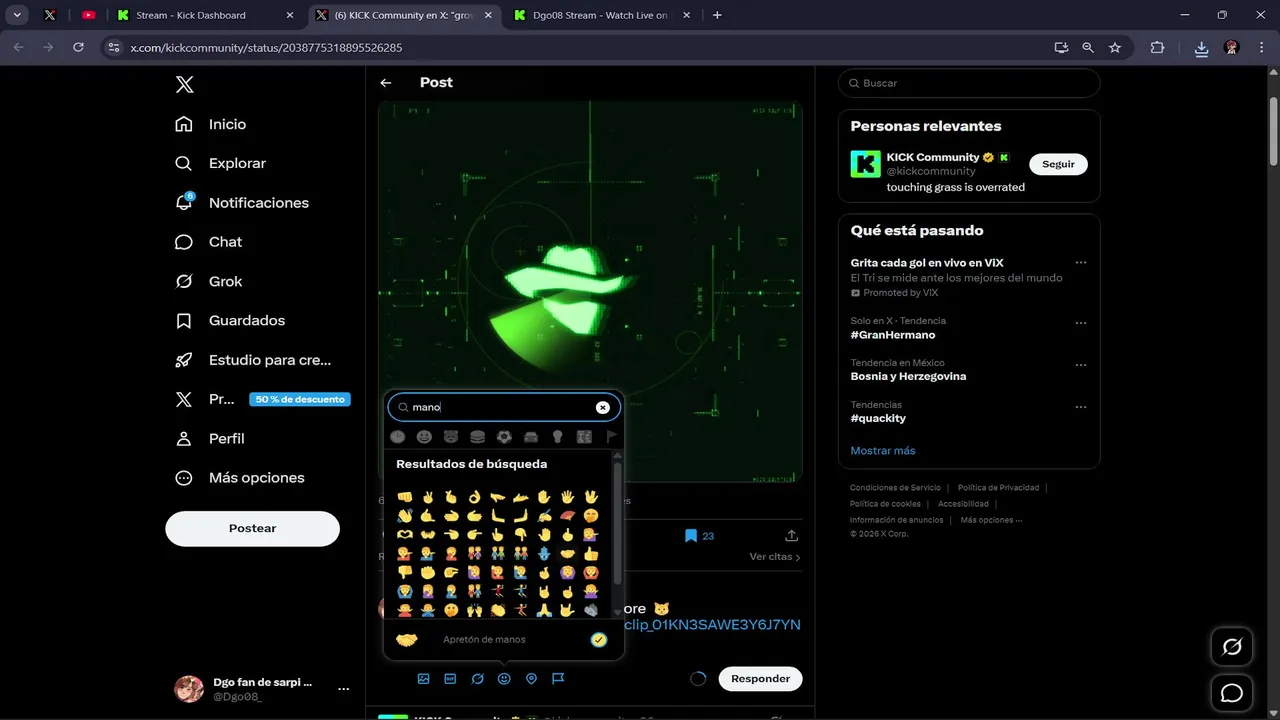Open Chat from the sidebar
Image resolution: width=1280 pixels, height=720 pixels.
[209, 242]
